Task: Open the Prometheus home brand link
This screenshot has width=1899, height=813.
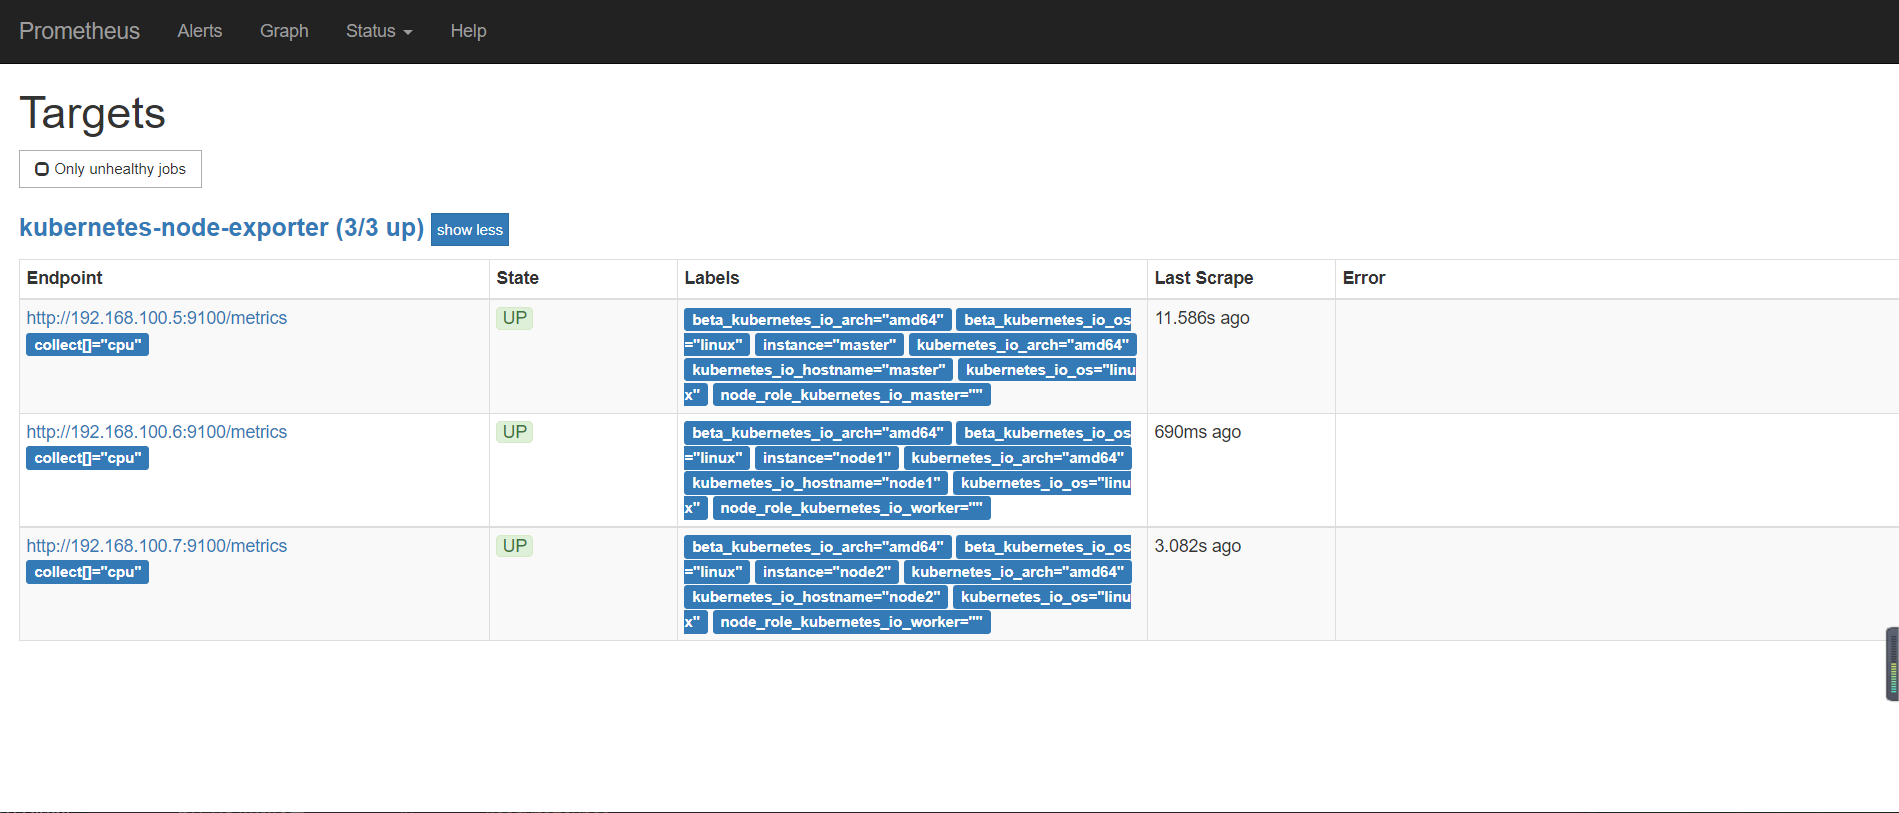Action: pyautogui.click(x=79, y=31)
